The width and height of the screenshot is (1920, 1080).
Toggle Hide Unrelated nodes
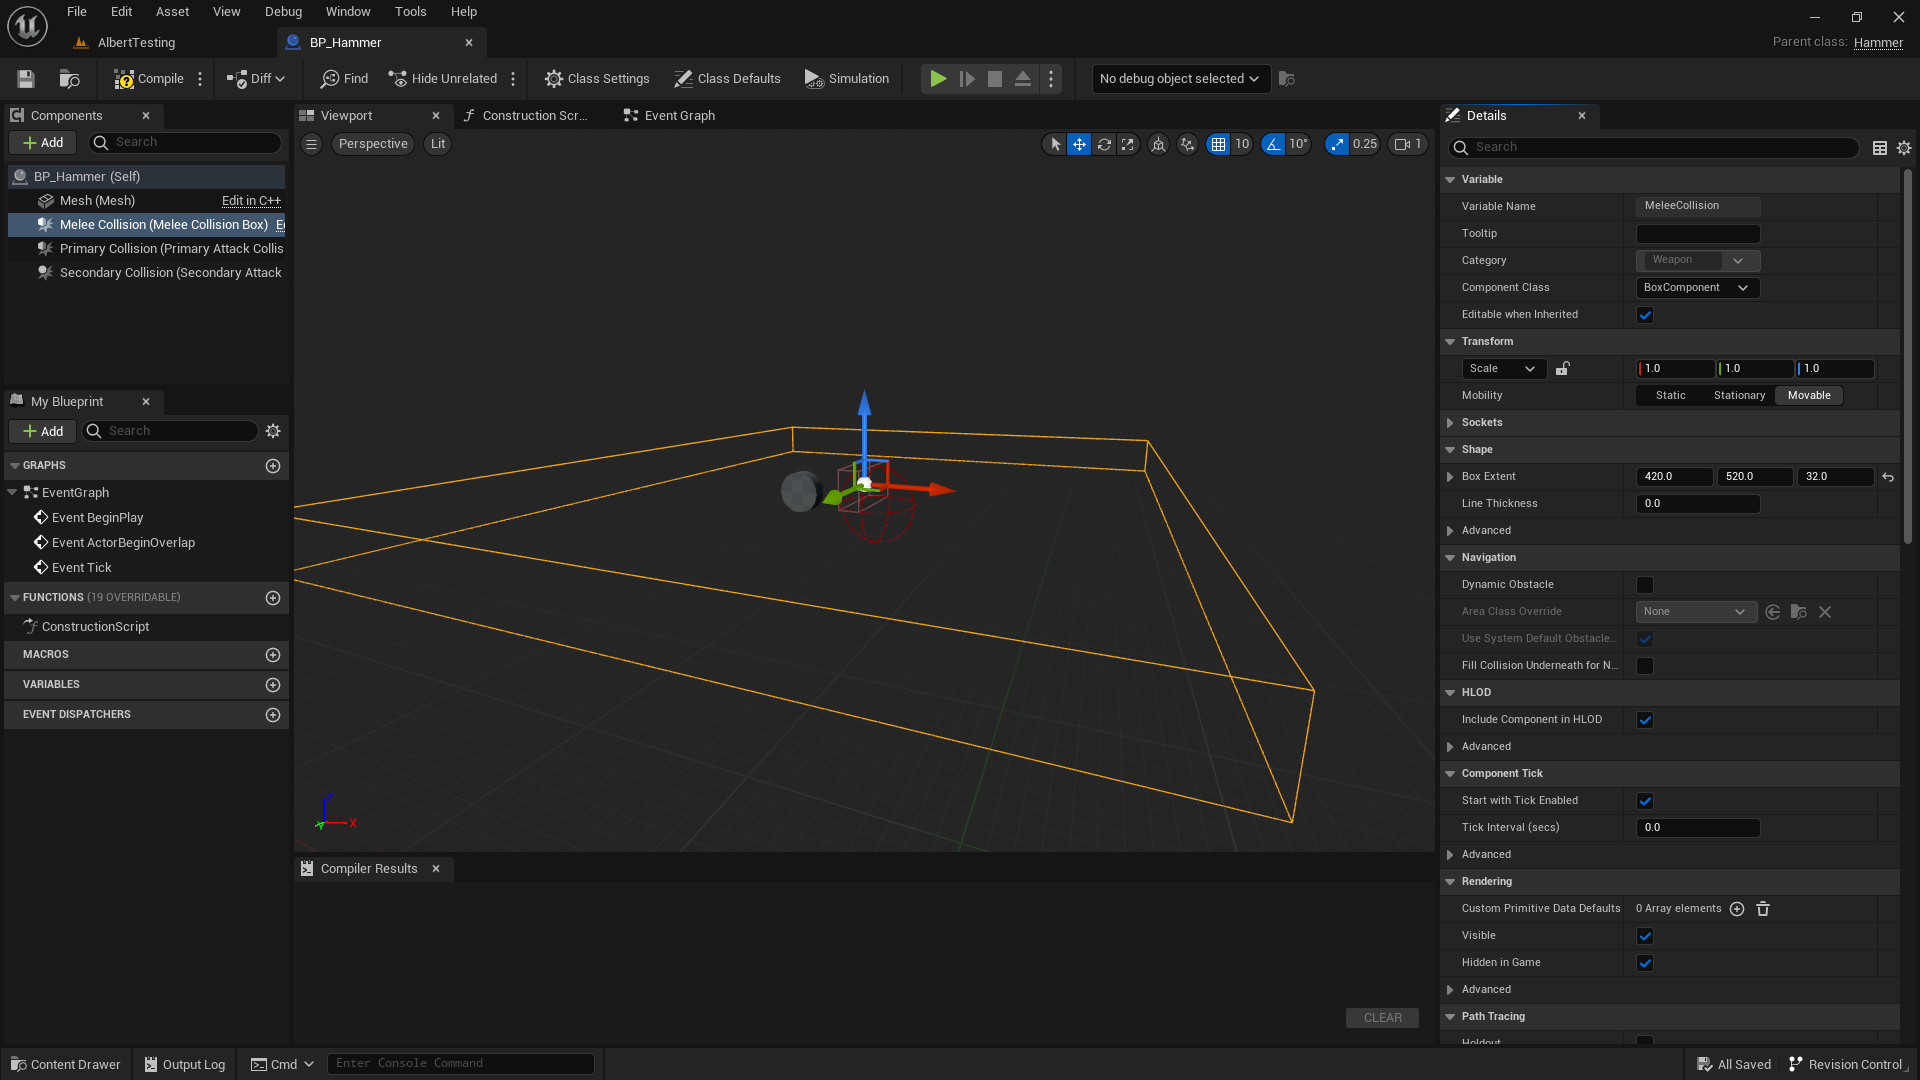441,78
